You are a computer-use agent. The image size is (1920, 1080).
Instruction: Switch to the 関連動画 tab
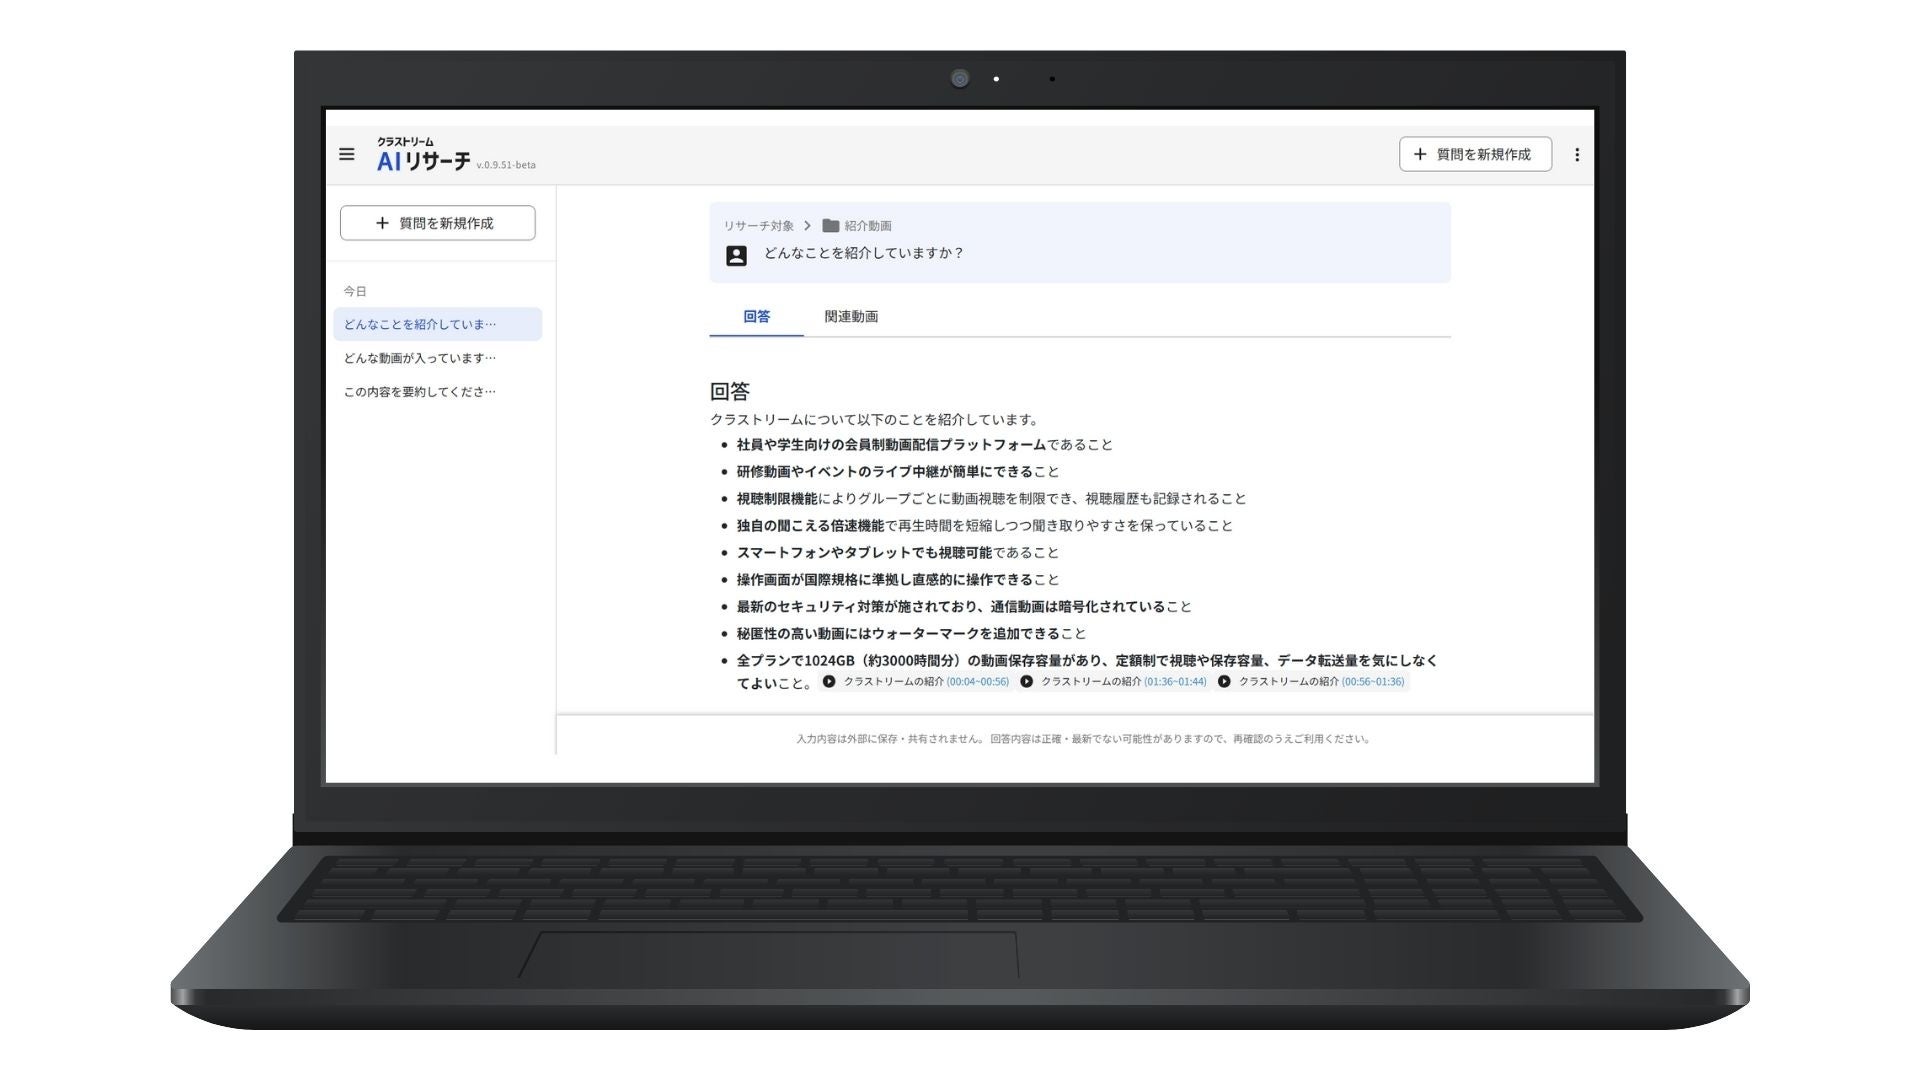(851, 317)
